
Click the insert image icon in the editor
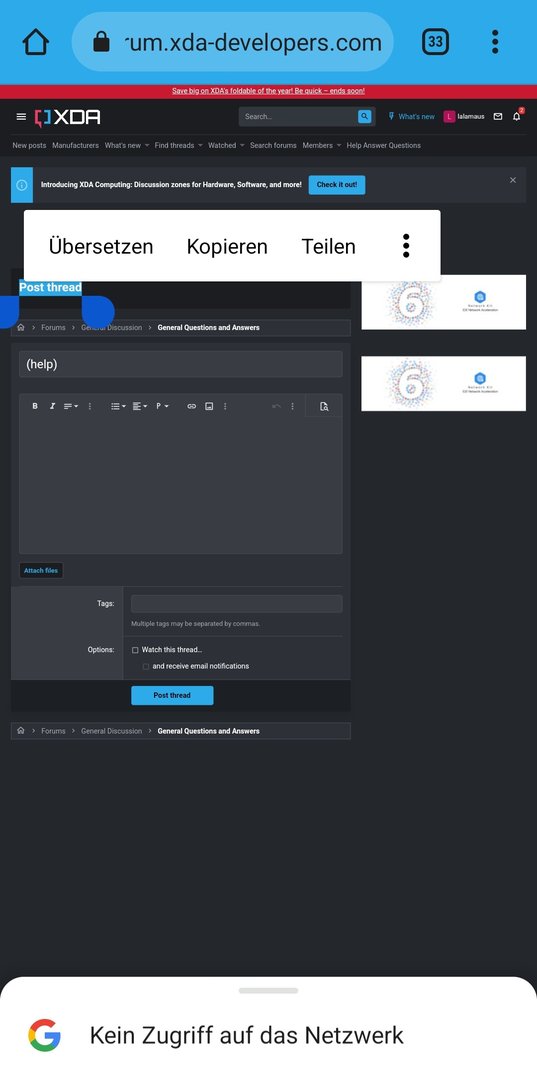(209, 406)
